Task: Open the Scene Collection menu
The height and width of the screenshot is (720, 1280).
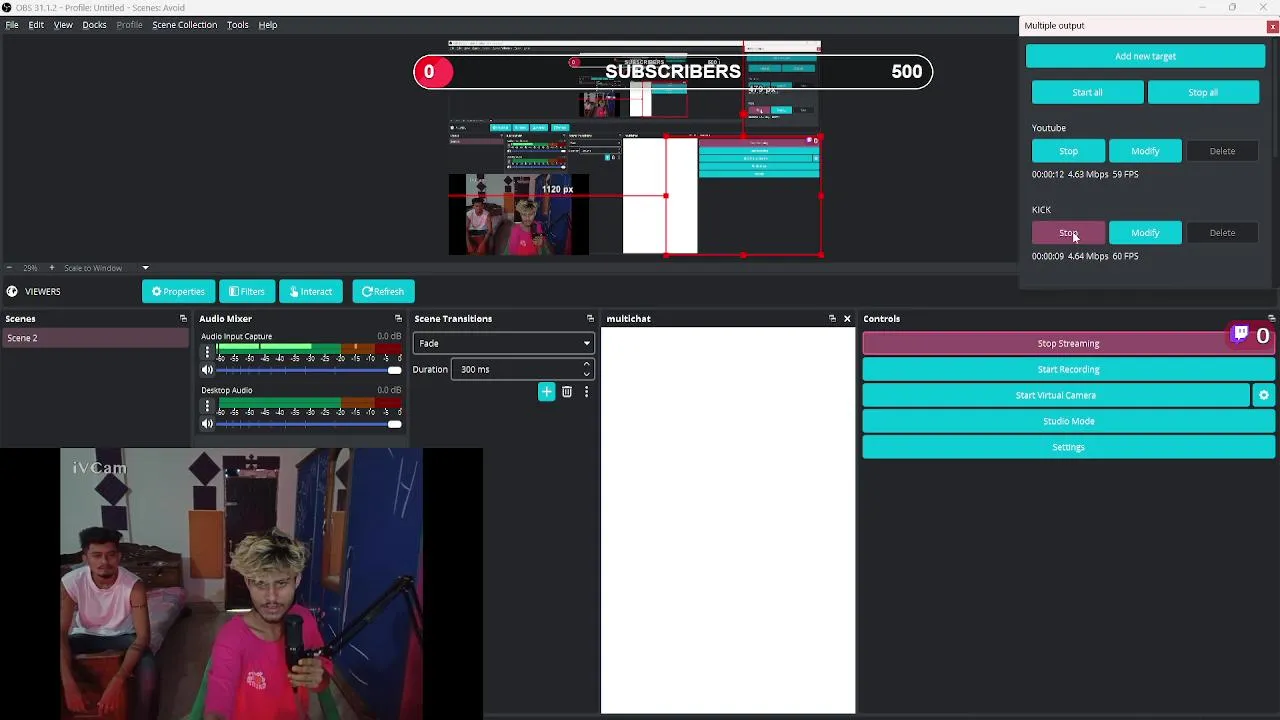Action: (x=184, y=25)
